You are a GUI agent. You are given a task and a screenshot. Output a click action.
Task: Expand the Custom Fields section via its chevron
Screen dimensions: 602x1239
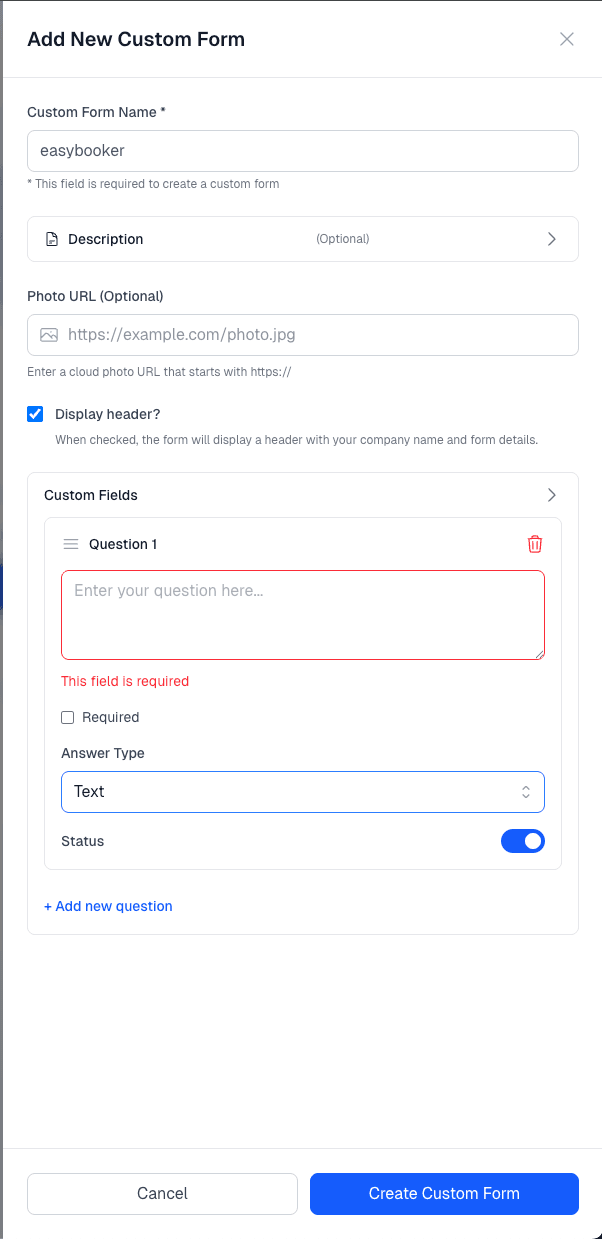(551, 494)
